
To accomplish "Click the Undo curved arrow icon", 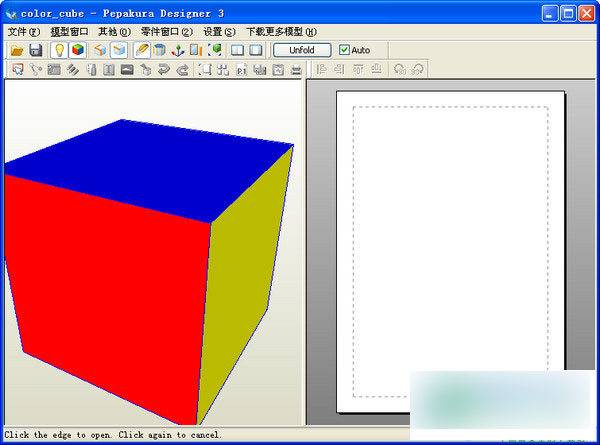I will (x=164, y=70).
